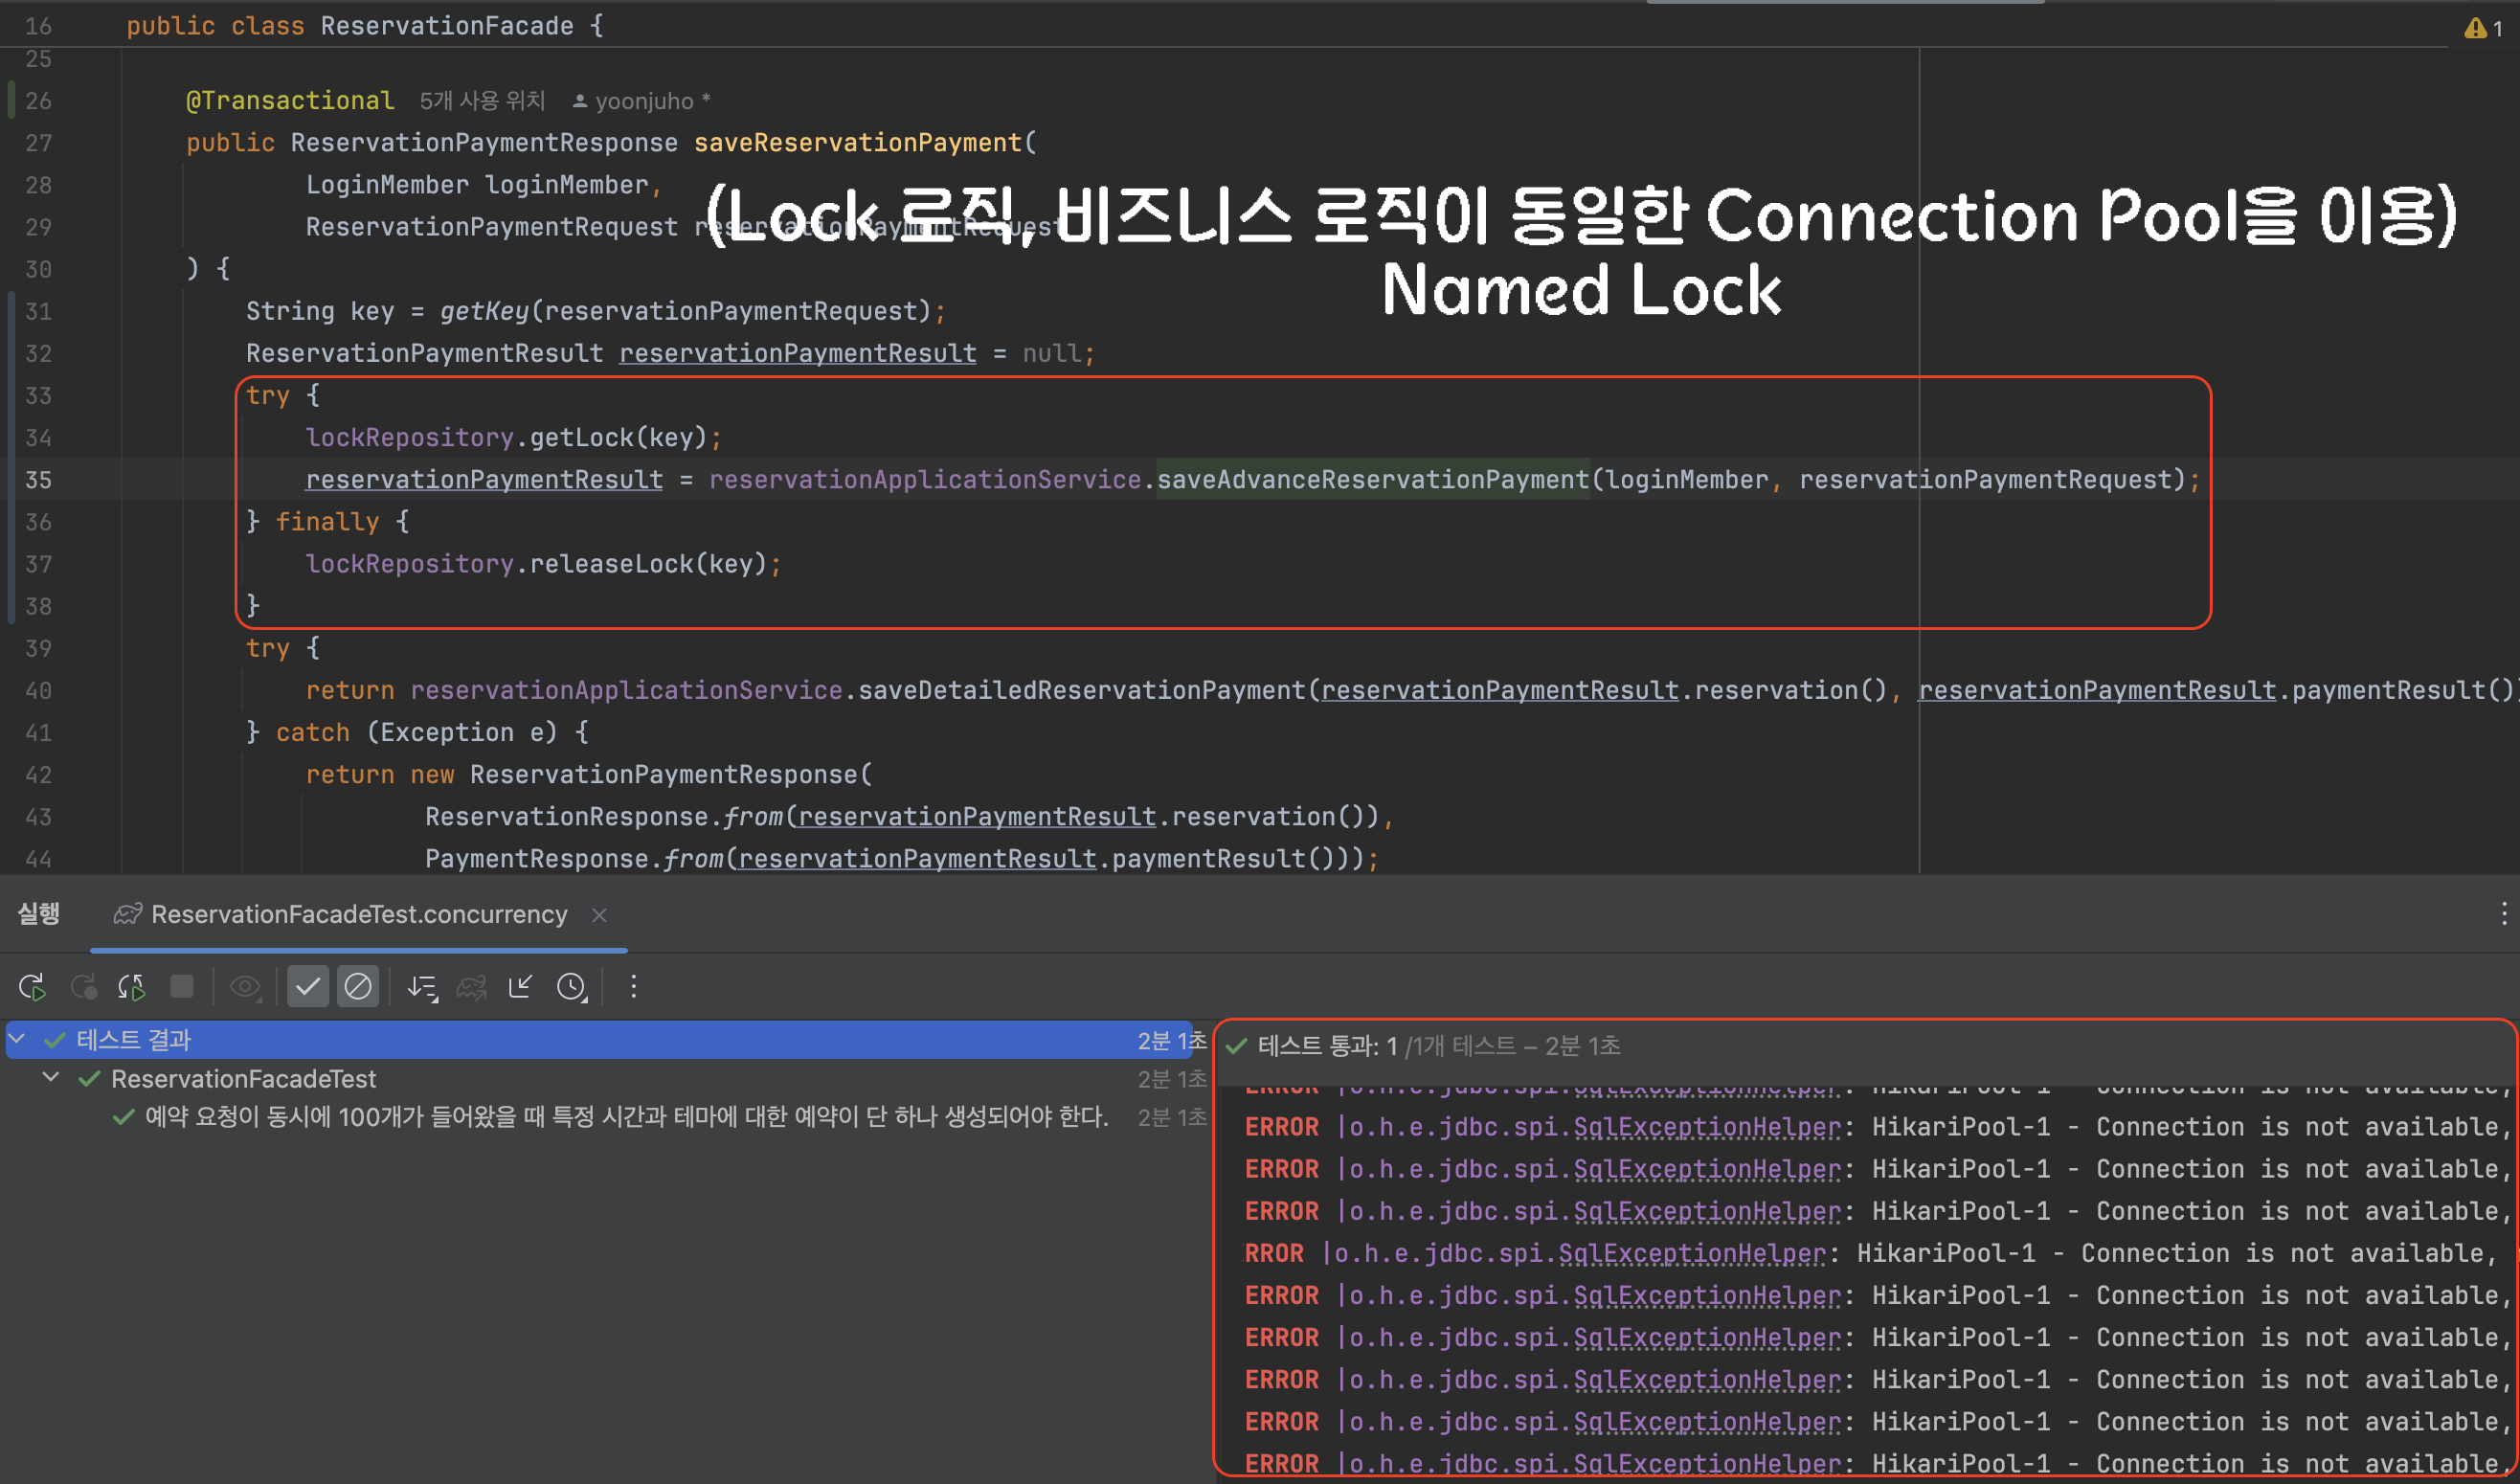
Task: Select the ReservationFacadeTest.concurrency run tab
Action: (x=358, y=915)
